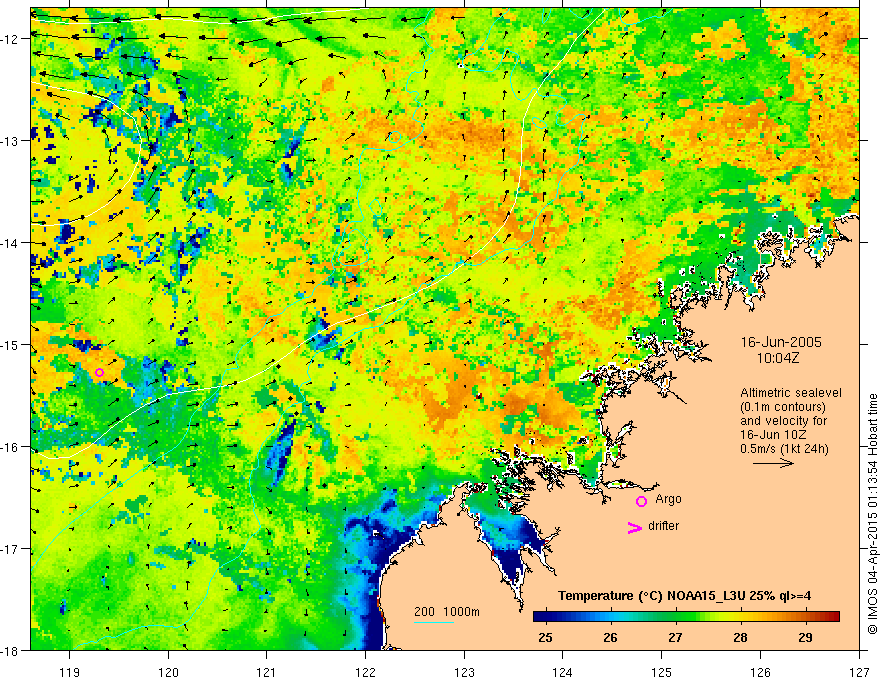Click the colorbar tick label '25'

point(545,638)
